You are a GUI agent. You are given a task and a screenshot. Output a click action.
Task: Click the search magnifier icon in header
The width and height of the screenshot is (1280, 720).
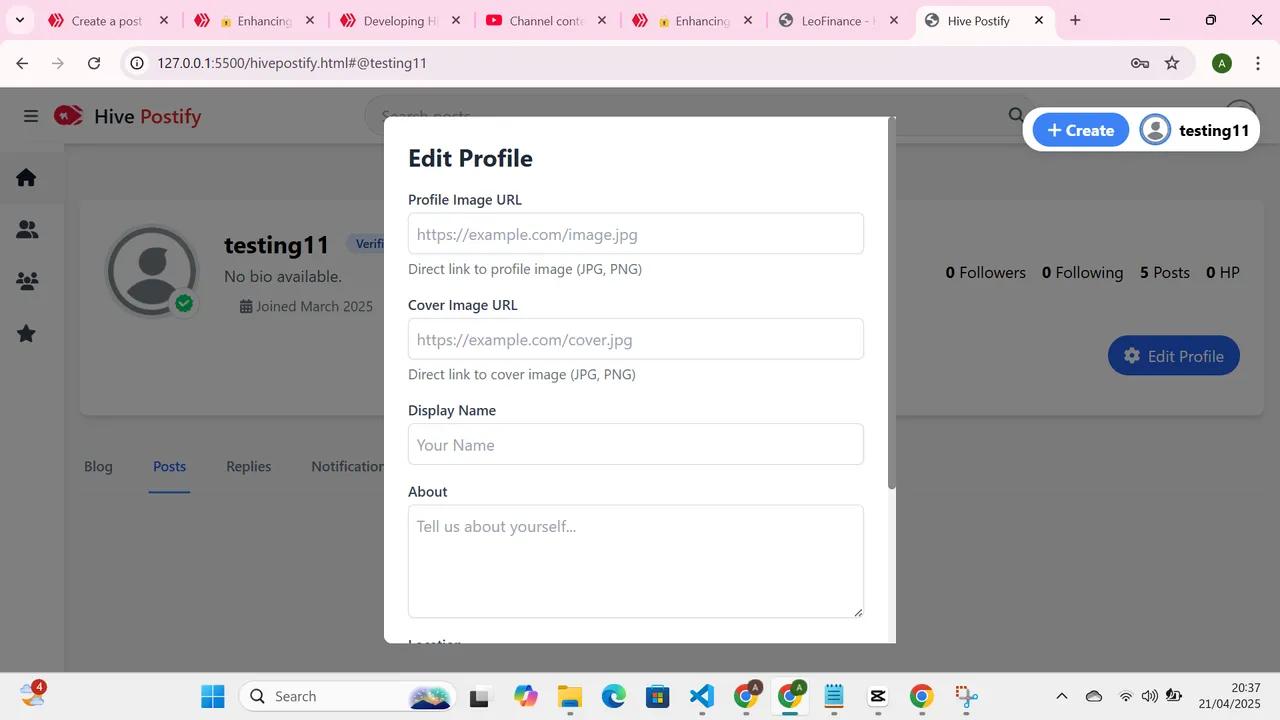[1016, 116]
